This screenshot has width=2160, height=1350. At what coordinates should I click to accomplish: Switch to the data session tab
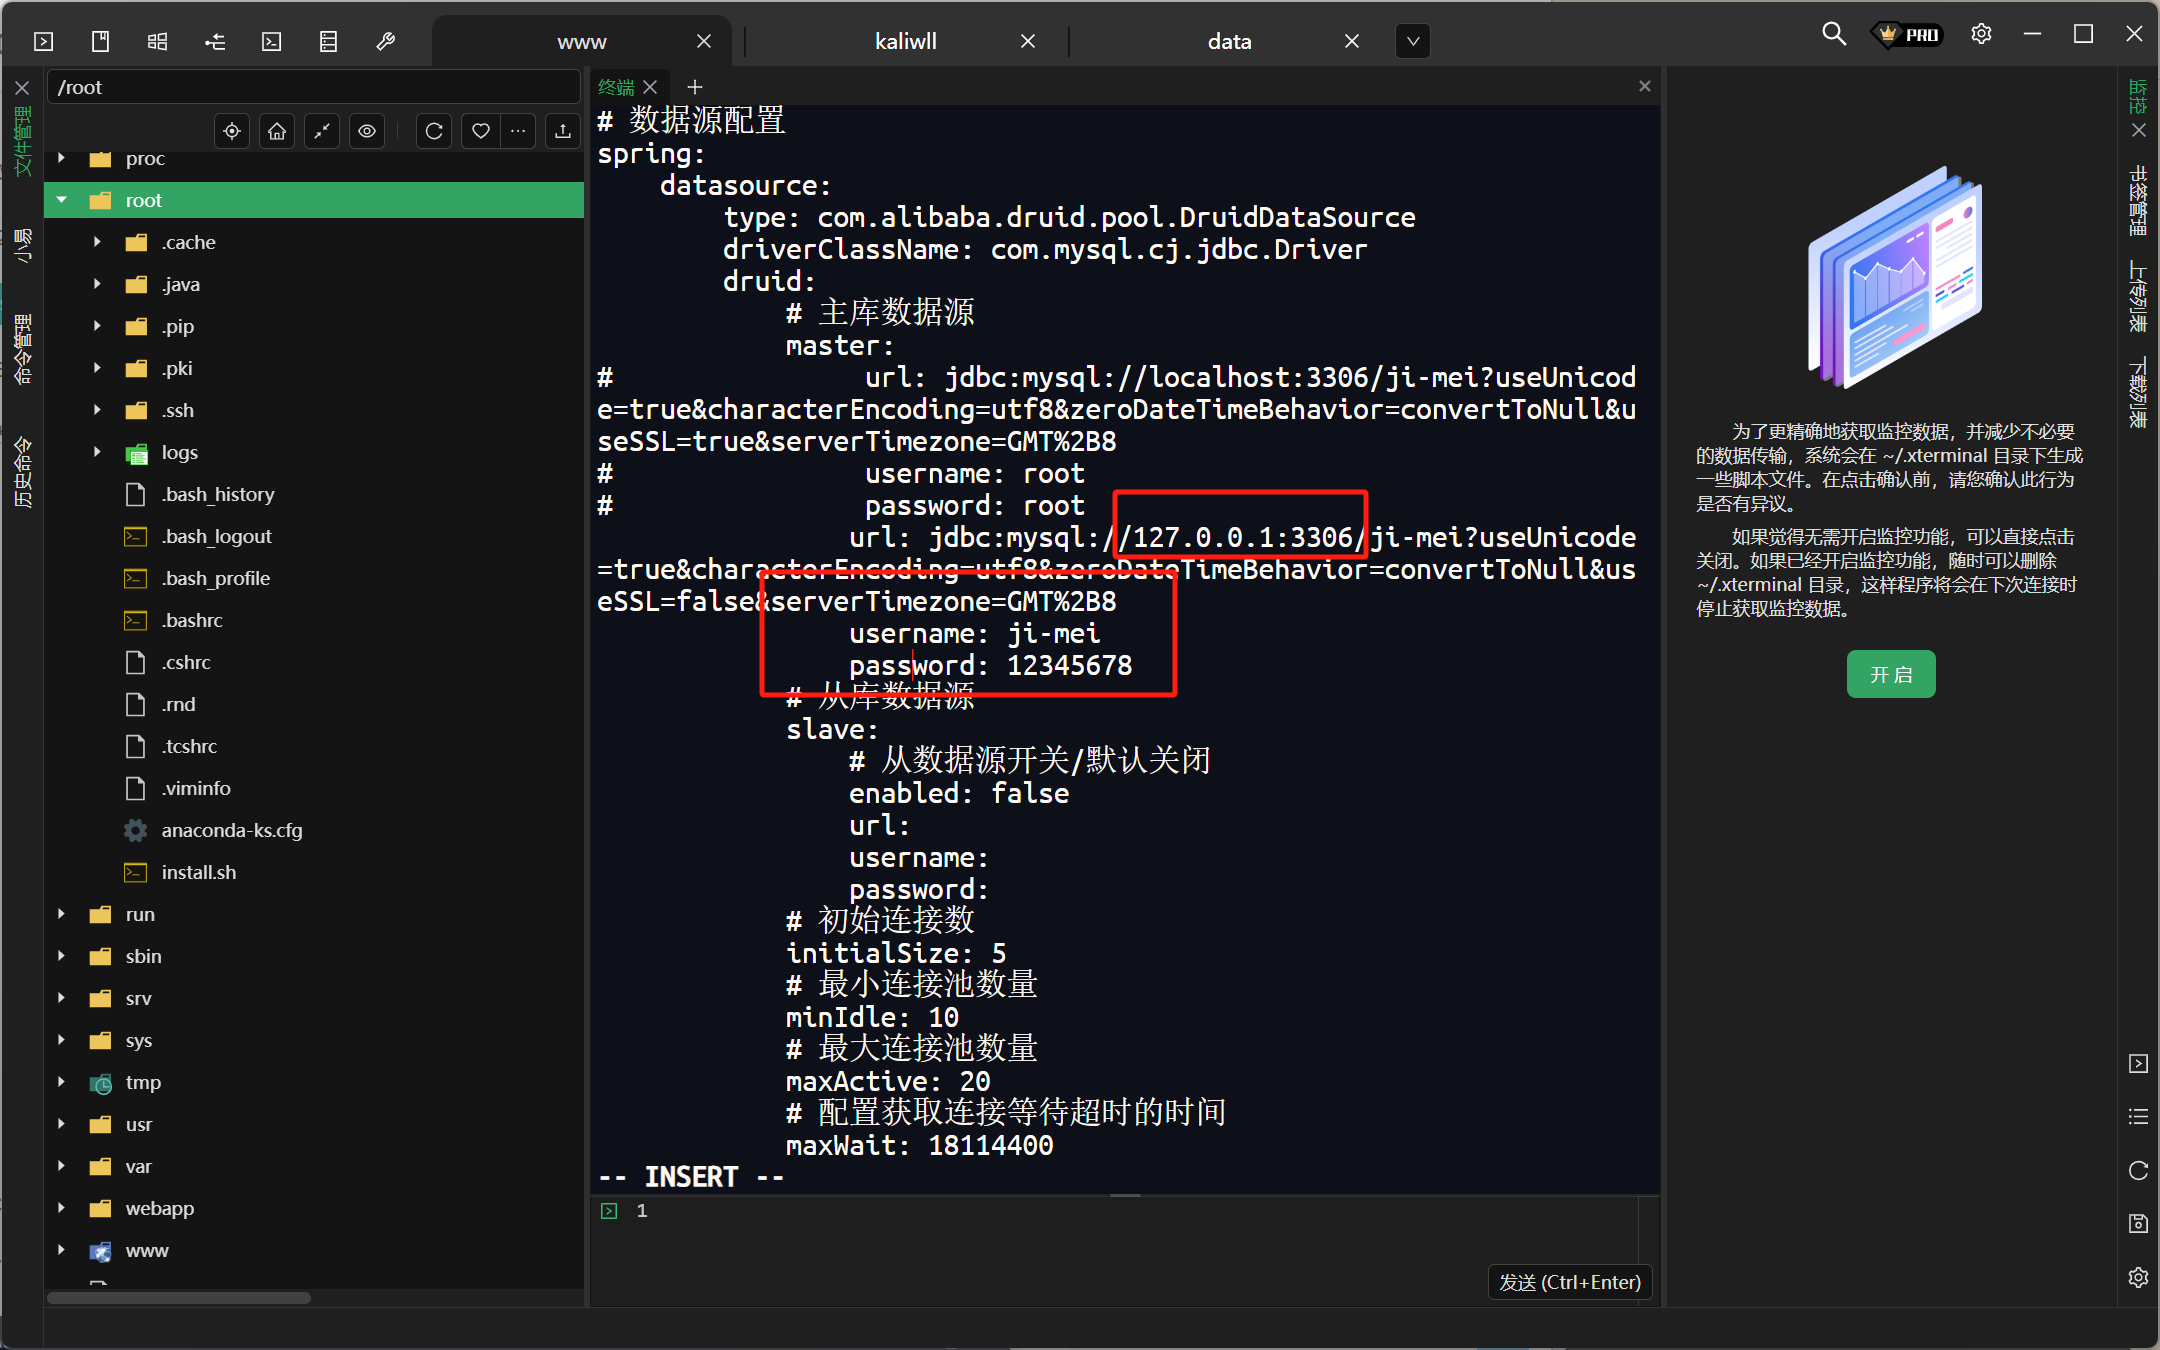[1229, 41]
